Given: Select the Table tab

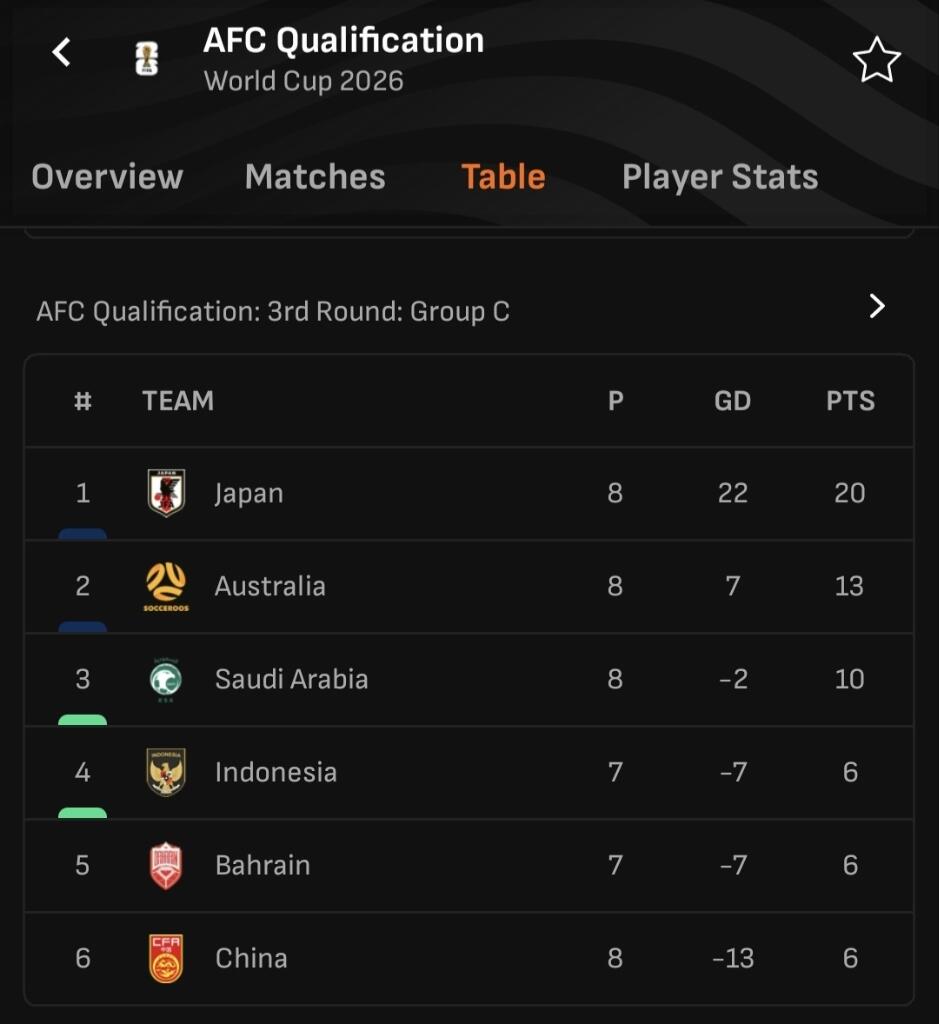Looking at the screenshot, I should coord(503,177).
